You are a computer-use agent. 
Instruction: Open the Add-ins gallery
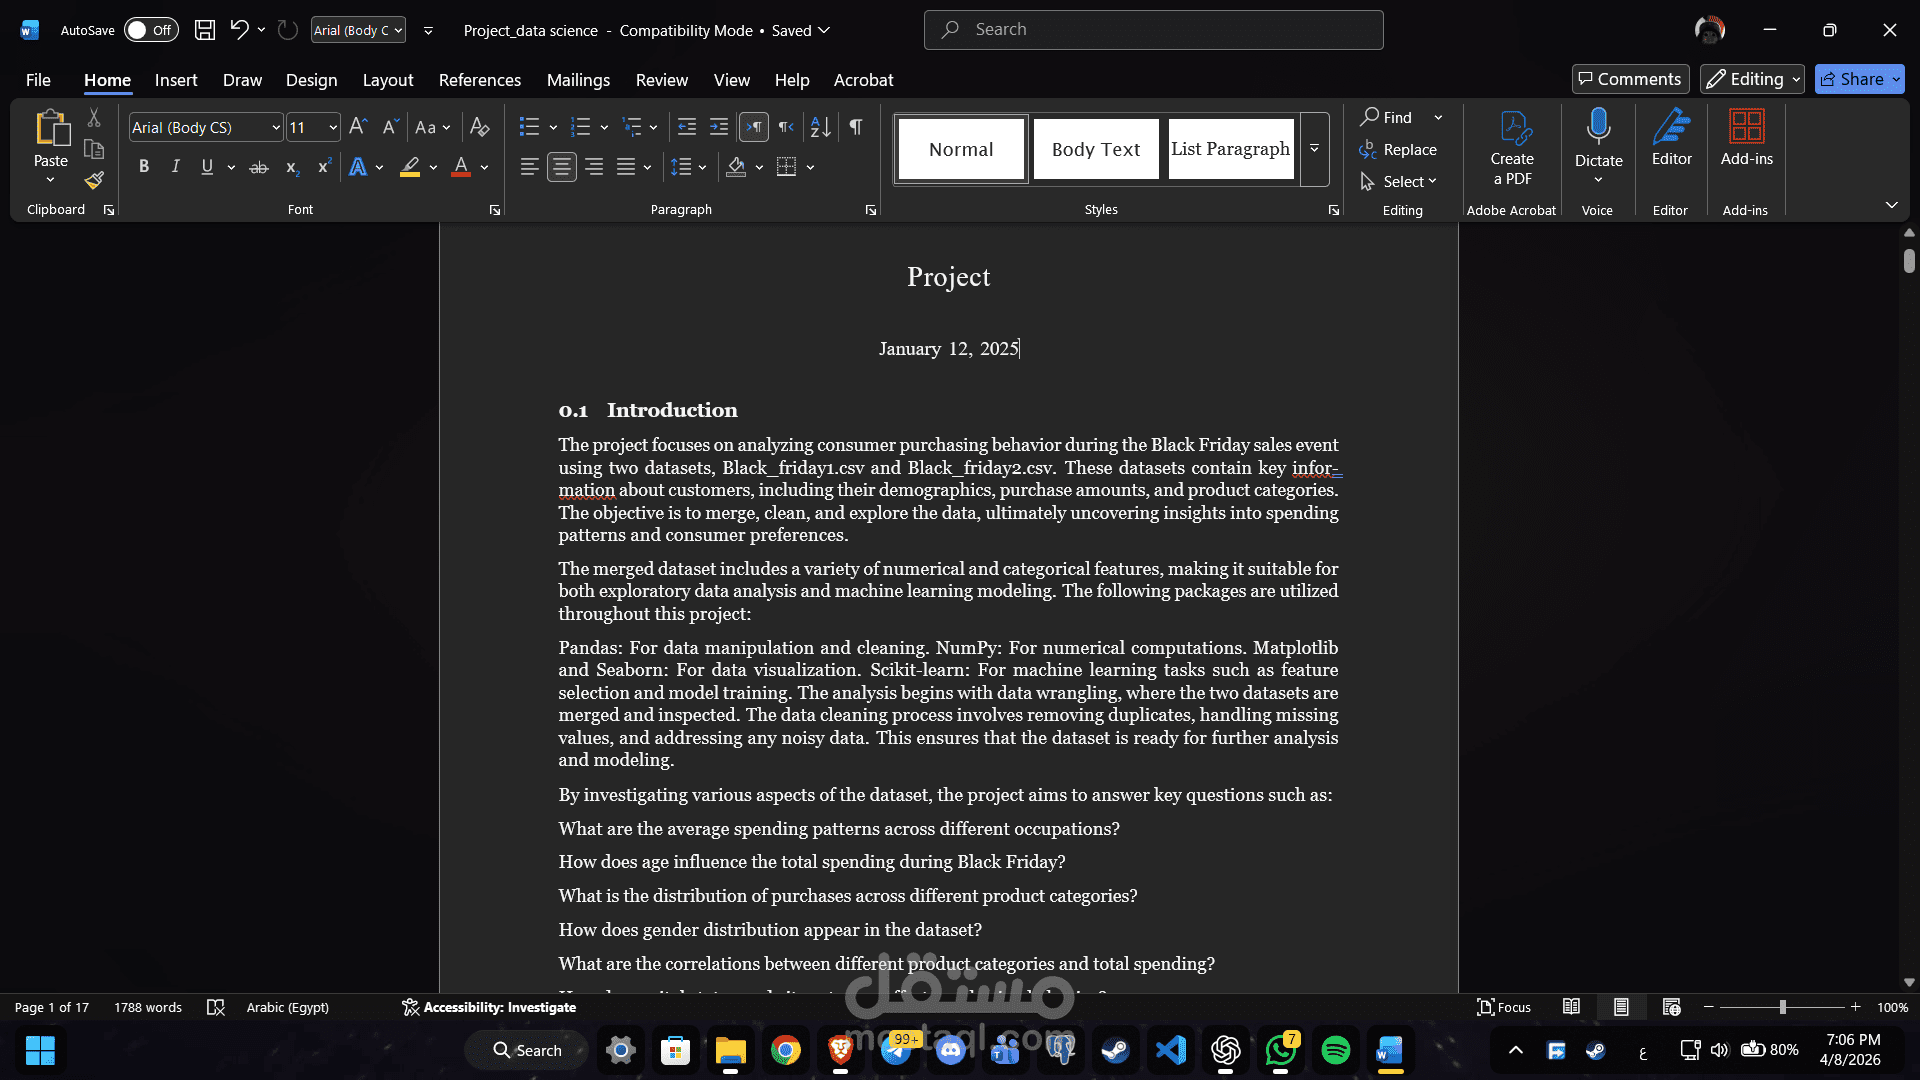pos(1746,138)
